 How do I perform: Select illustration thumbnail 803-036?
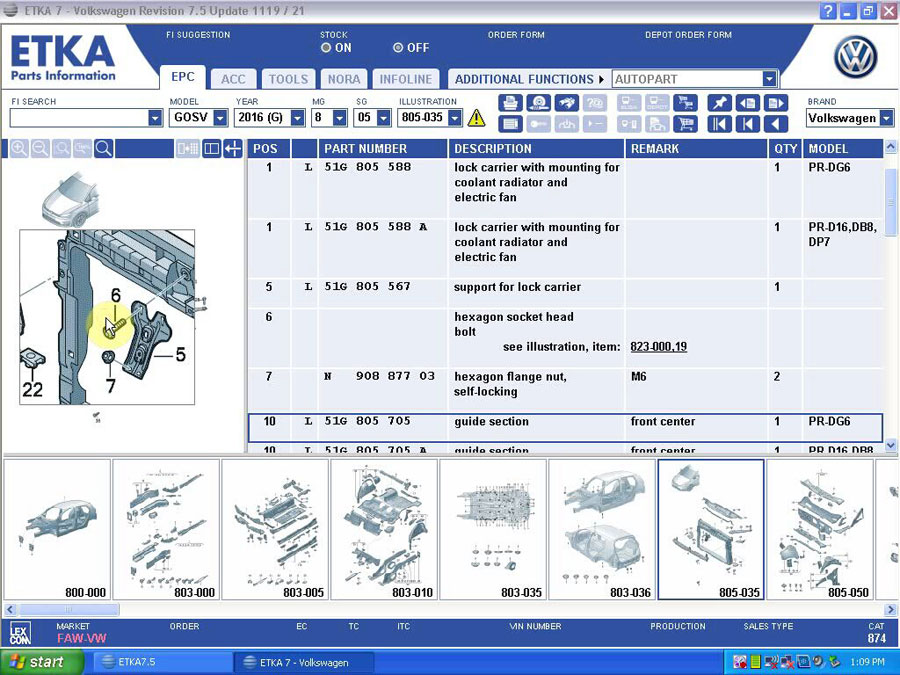[602, 529]
